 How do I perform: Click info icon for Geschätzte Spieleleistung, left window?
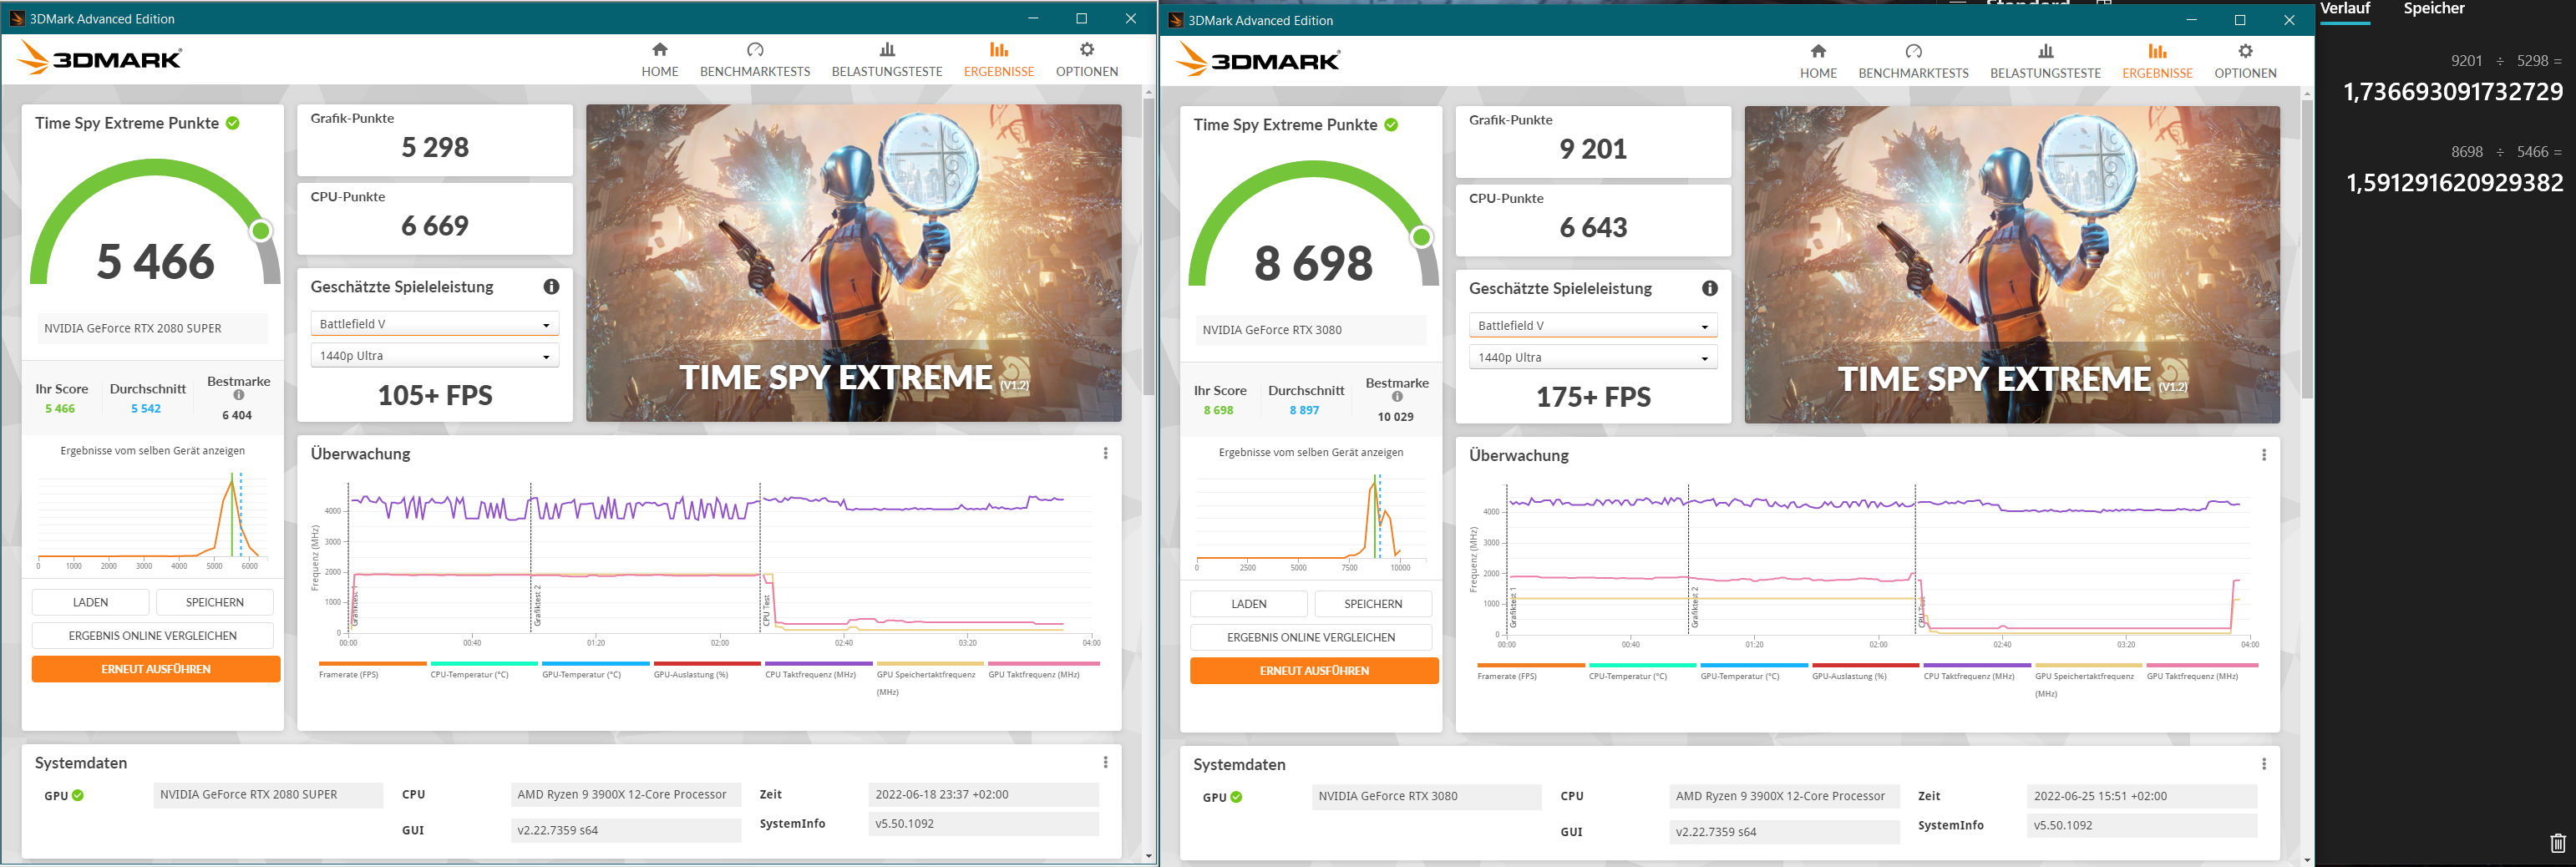pyautogui.click(x=551, y=287)
